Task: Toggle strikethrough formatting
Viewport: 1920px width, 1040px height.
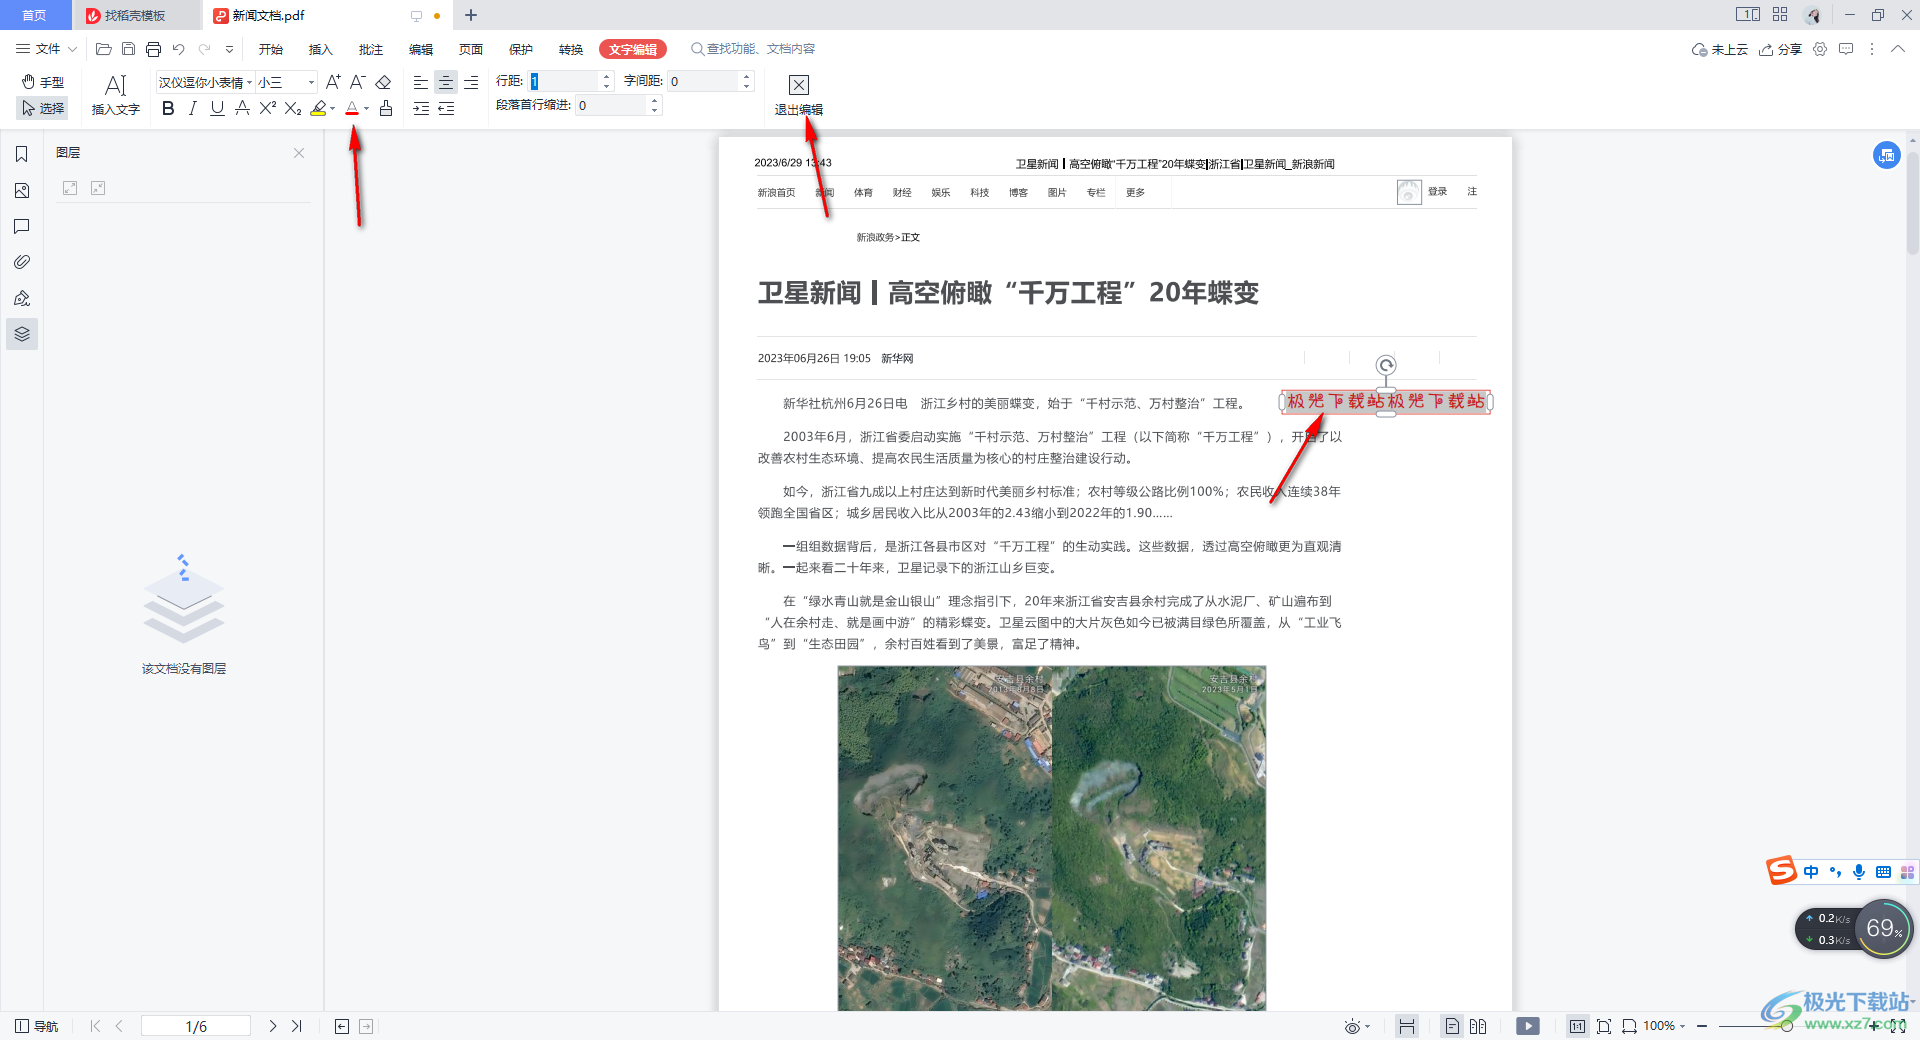Action: point(242,108)
